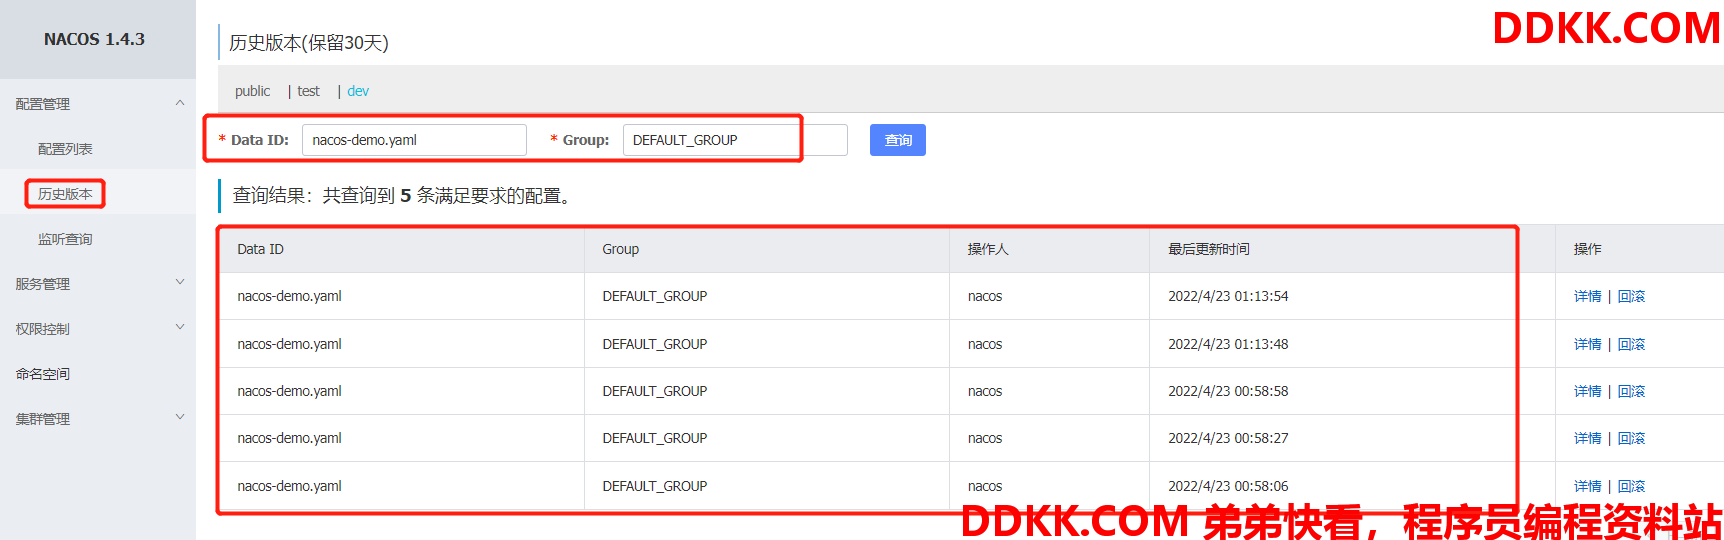1724x540 pixels.
Task: Click 回滚 for the 01:13:54 row
Action: [x=1631, y=296]
